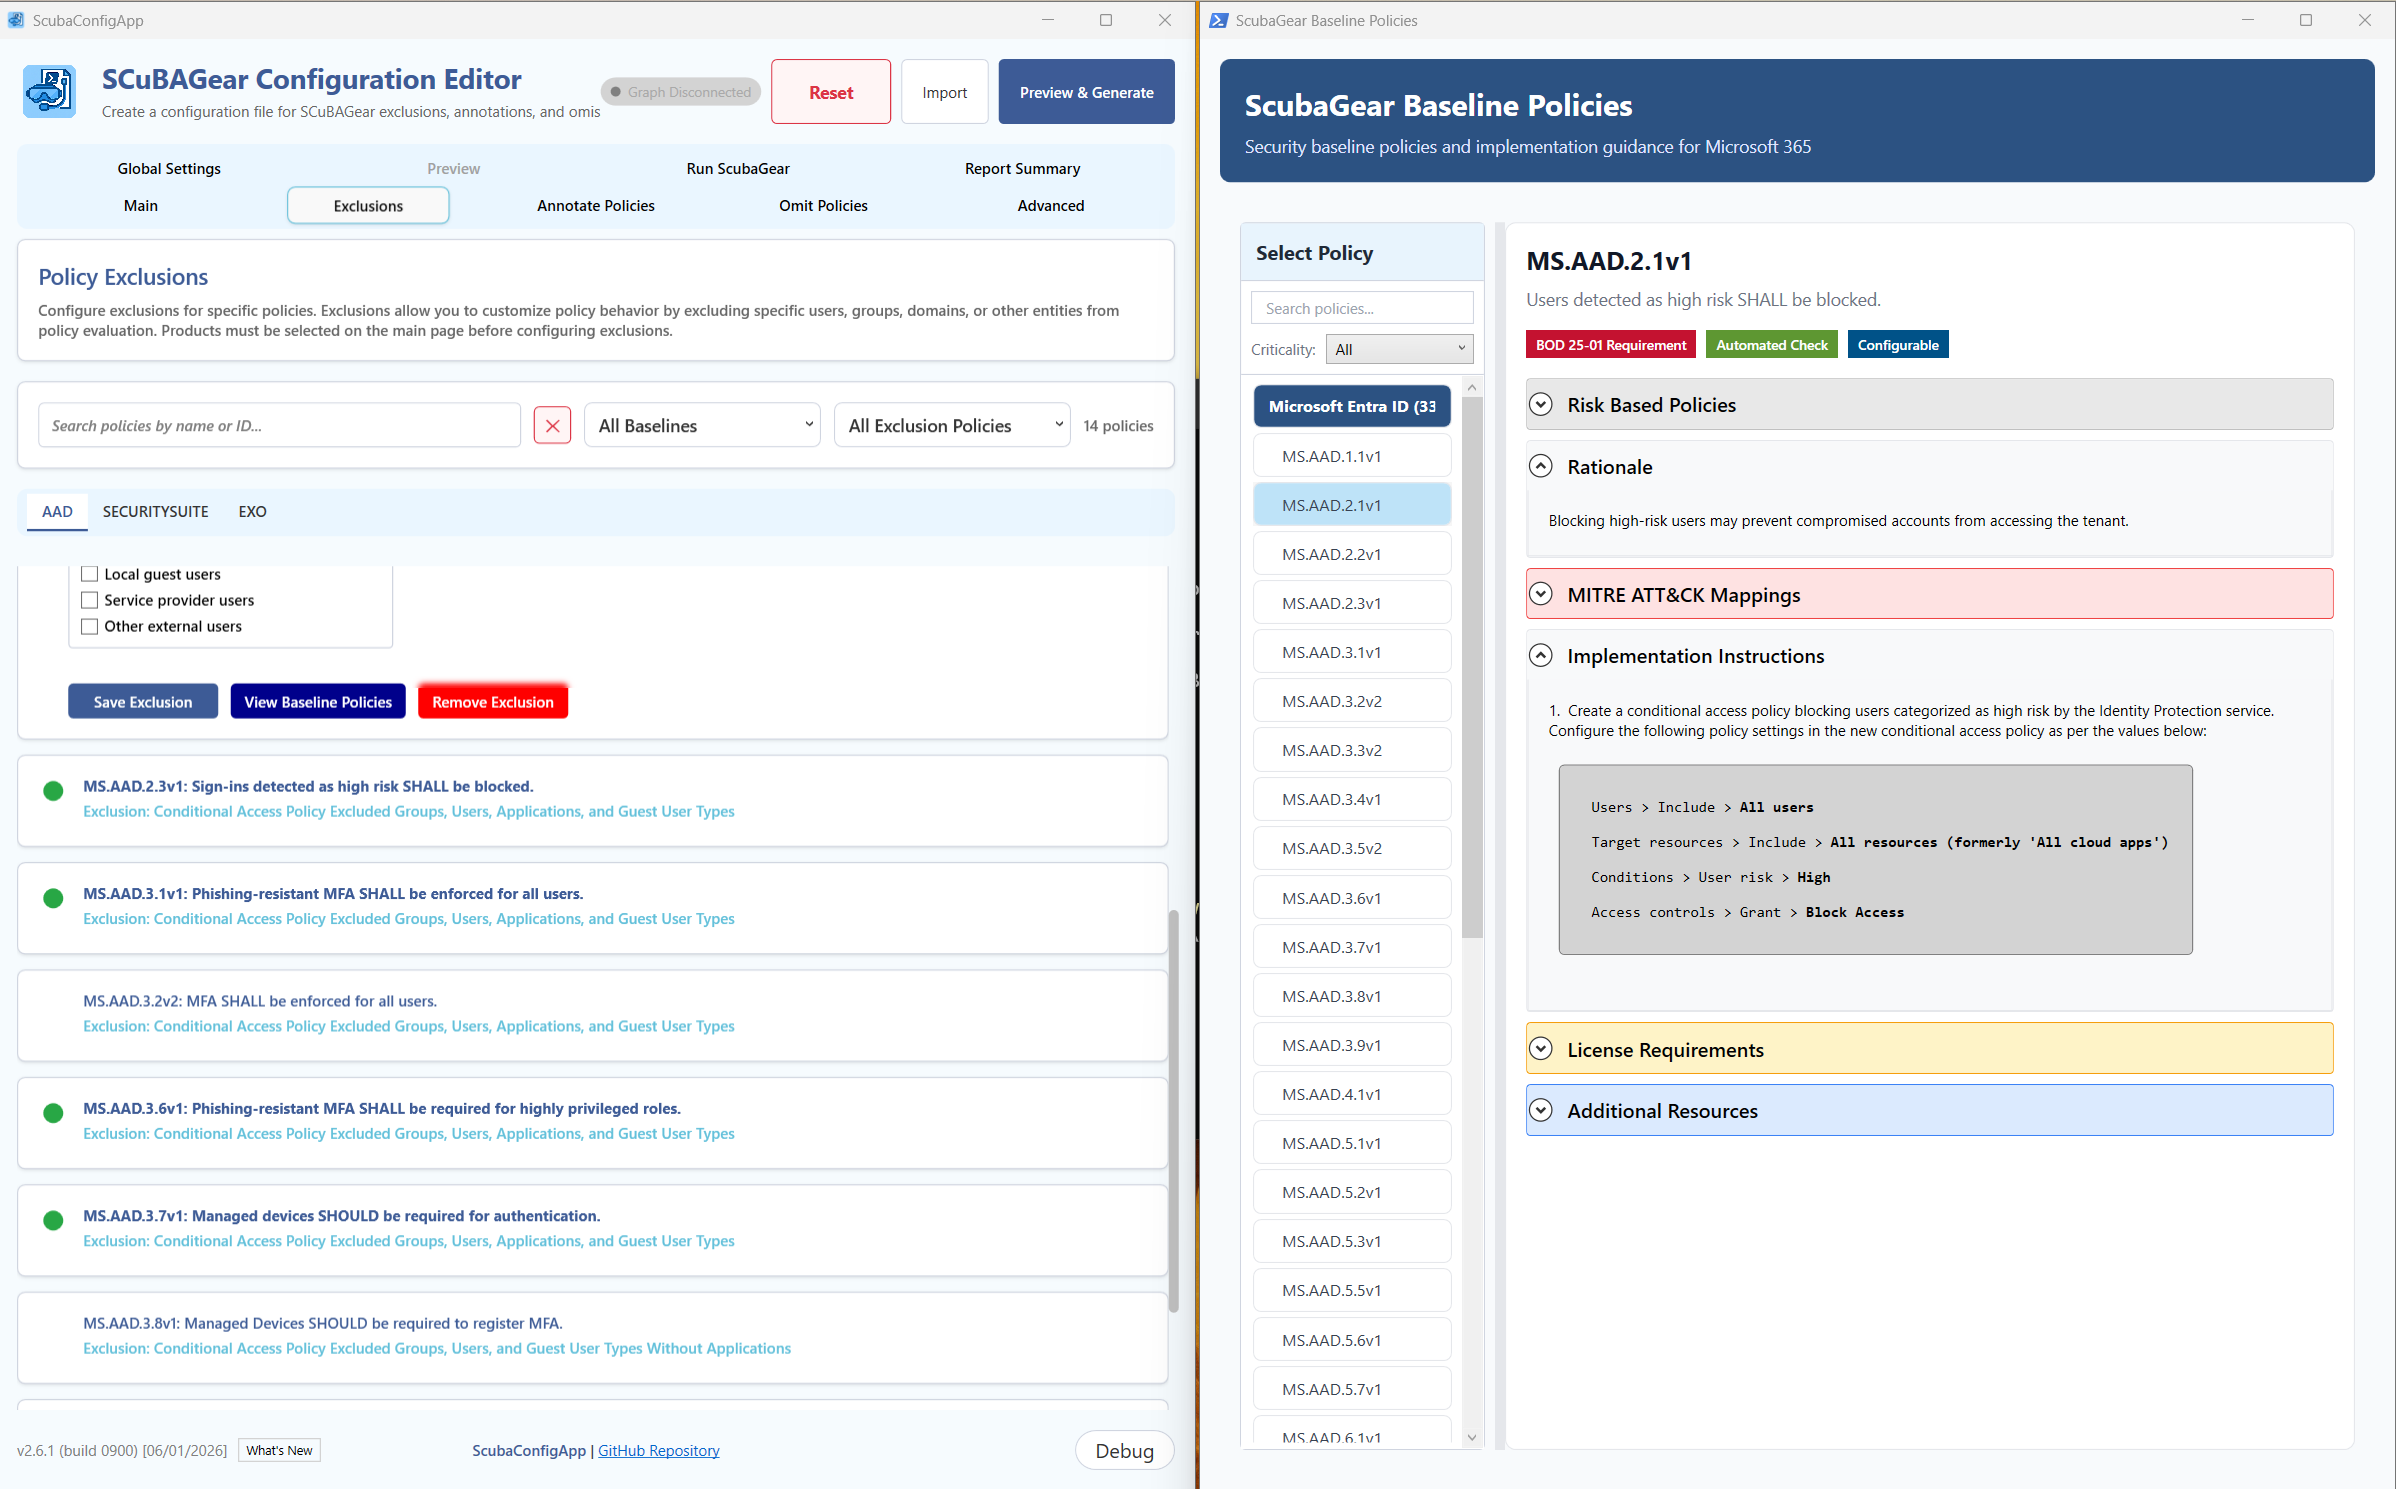Clear search with the red X button
Viewport: 2396px width, 1489px height.
coord(552,425)
